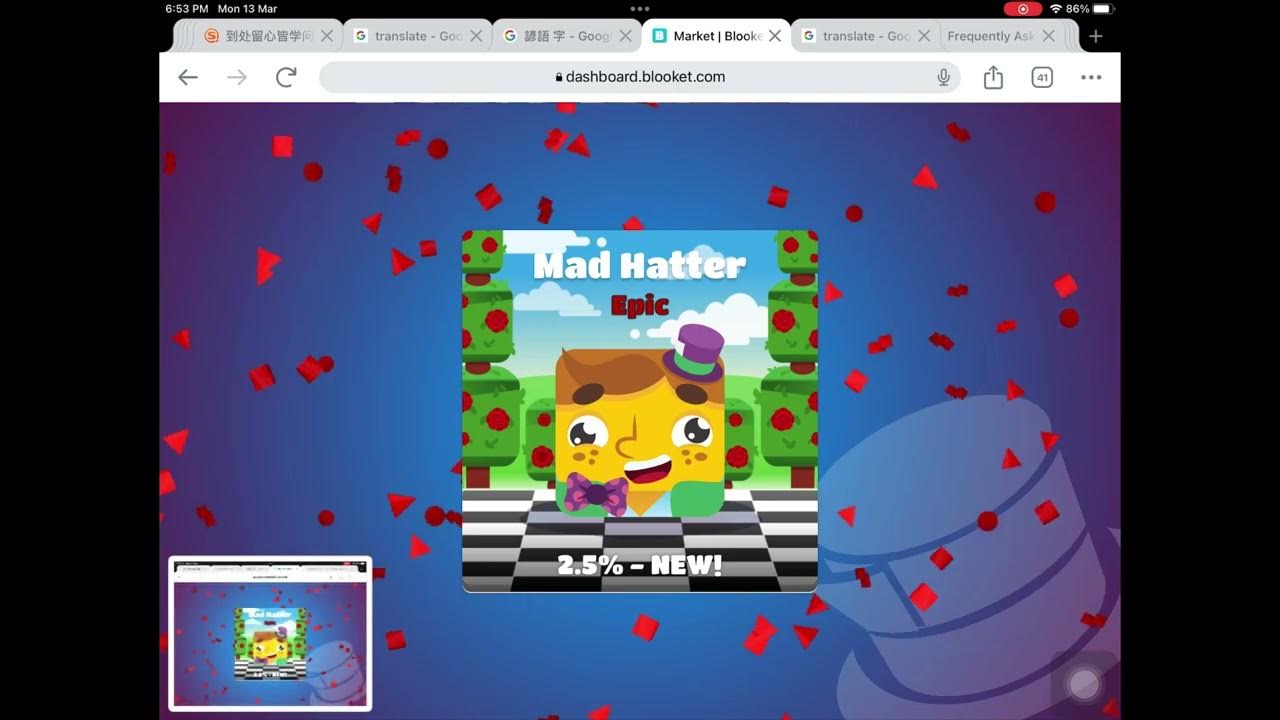Click the red Epic rarity label
The image size is (1280, 720).
coord(640,305)
